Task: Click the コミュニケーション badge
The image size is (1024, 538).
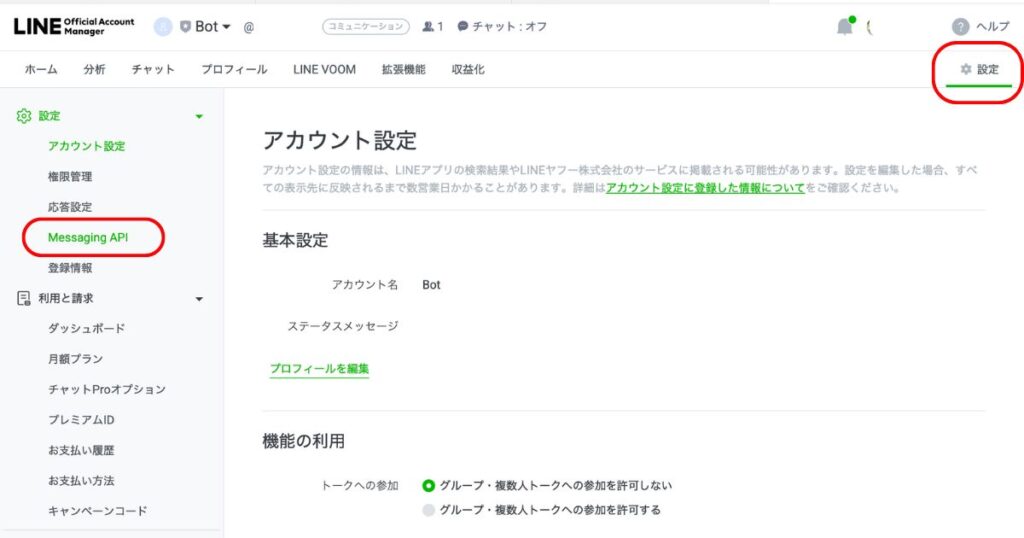Action: pyautogui.click(x=366, y=27)
